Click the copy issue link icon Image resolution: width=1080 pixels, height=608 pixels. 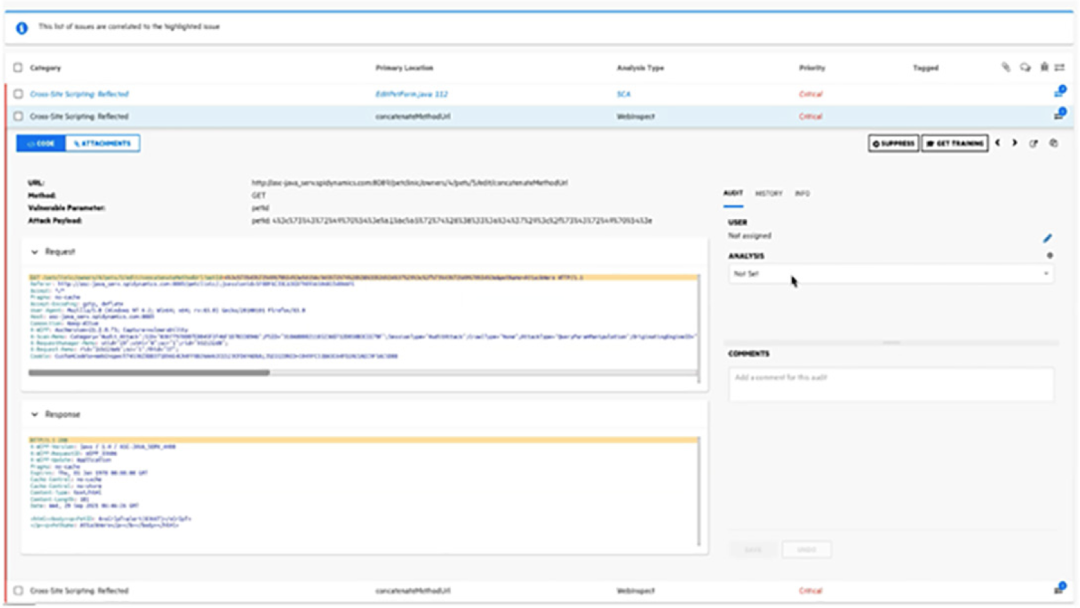pos(1054,143)
